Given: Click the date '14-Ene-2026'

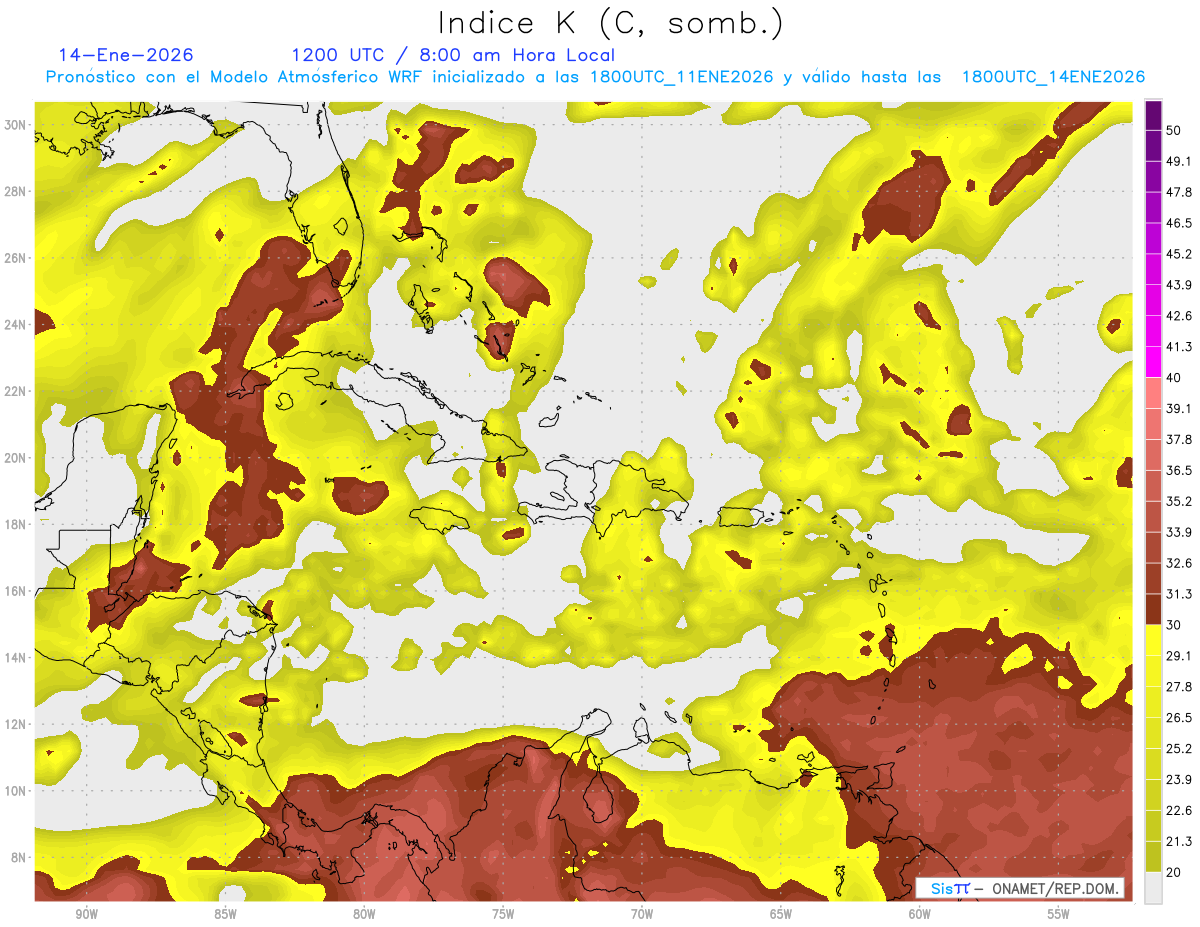Looking at the screenshot, I should click(126, 55).
